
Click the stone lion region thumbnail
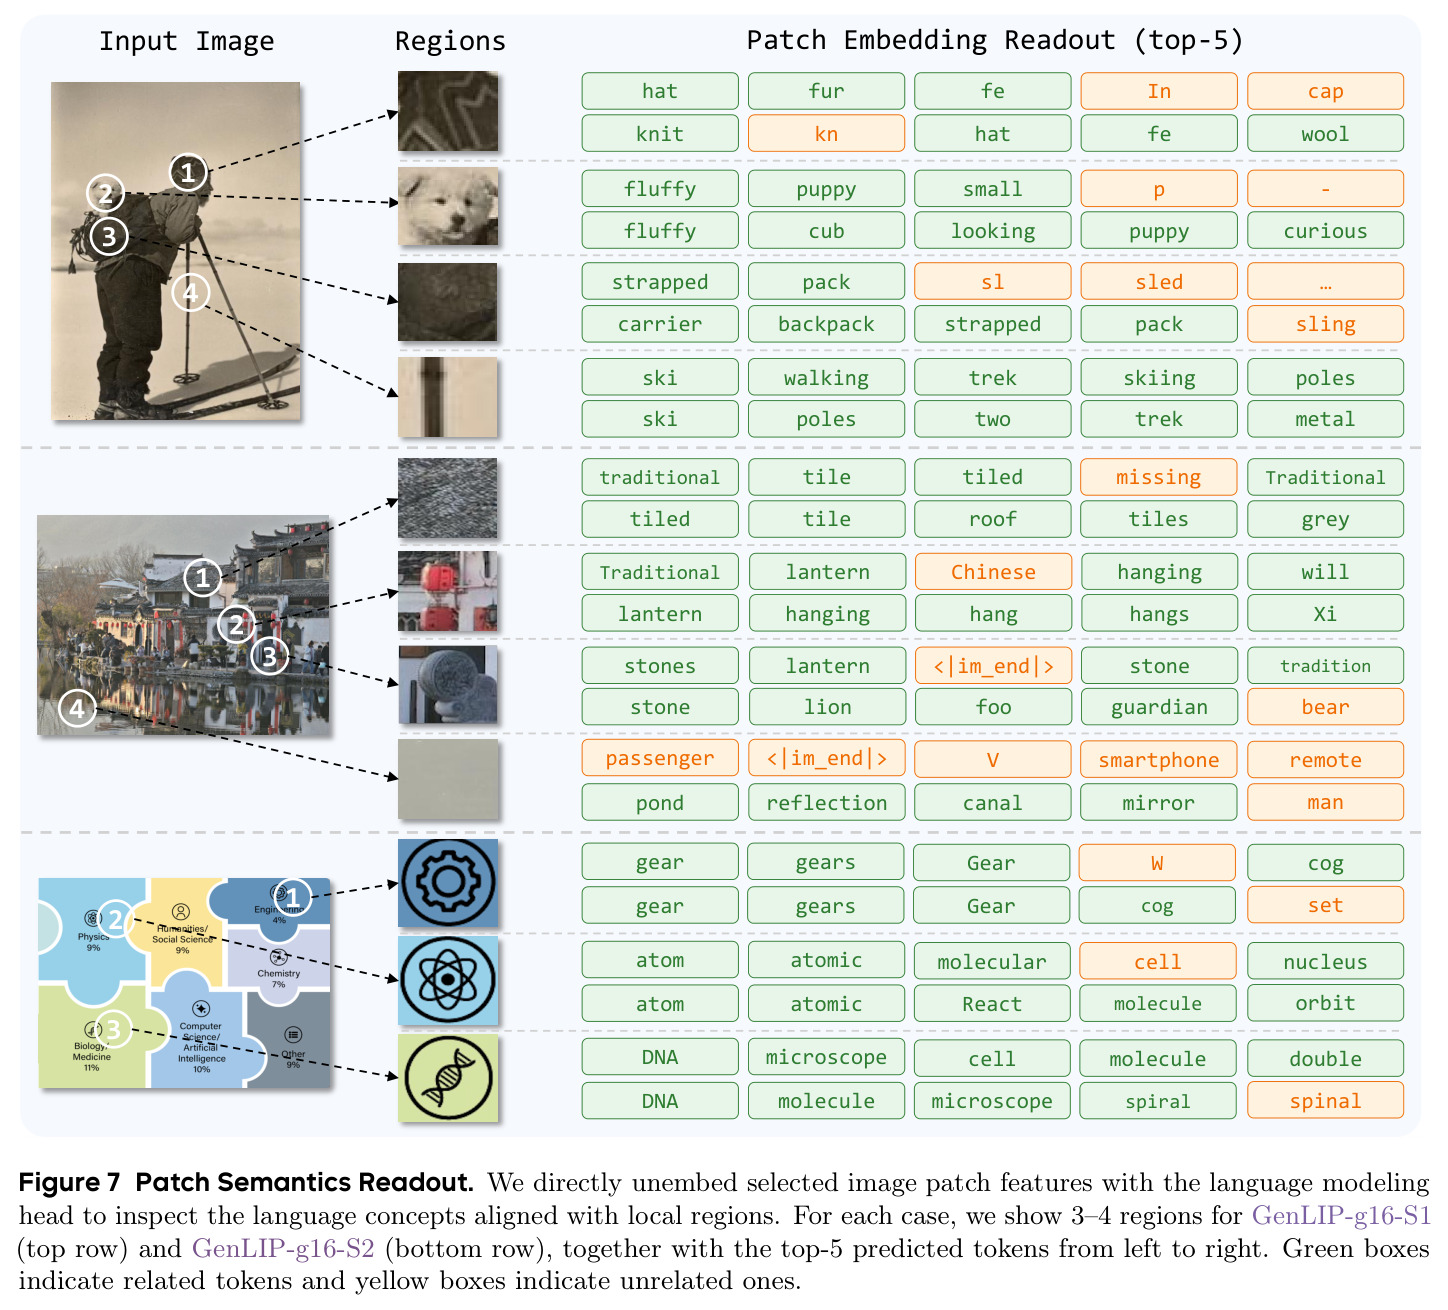coord(448,684)
